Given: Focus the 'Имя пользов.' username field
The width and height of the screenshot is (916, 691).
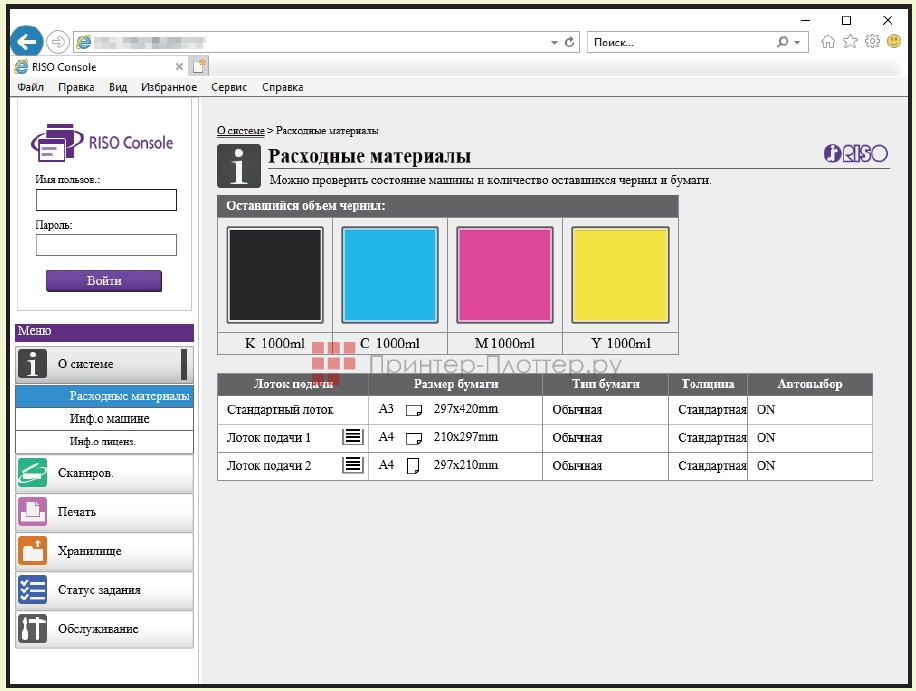Looking at the screenshot, I should pyautogui.click(x=106, y=200).
